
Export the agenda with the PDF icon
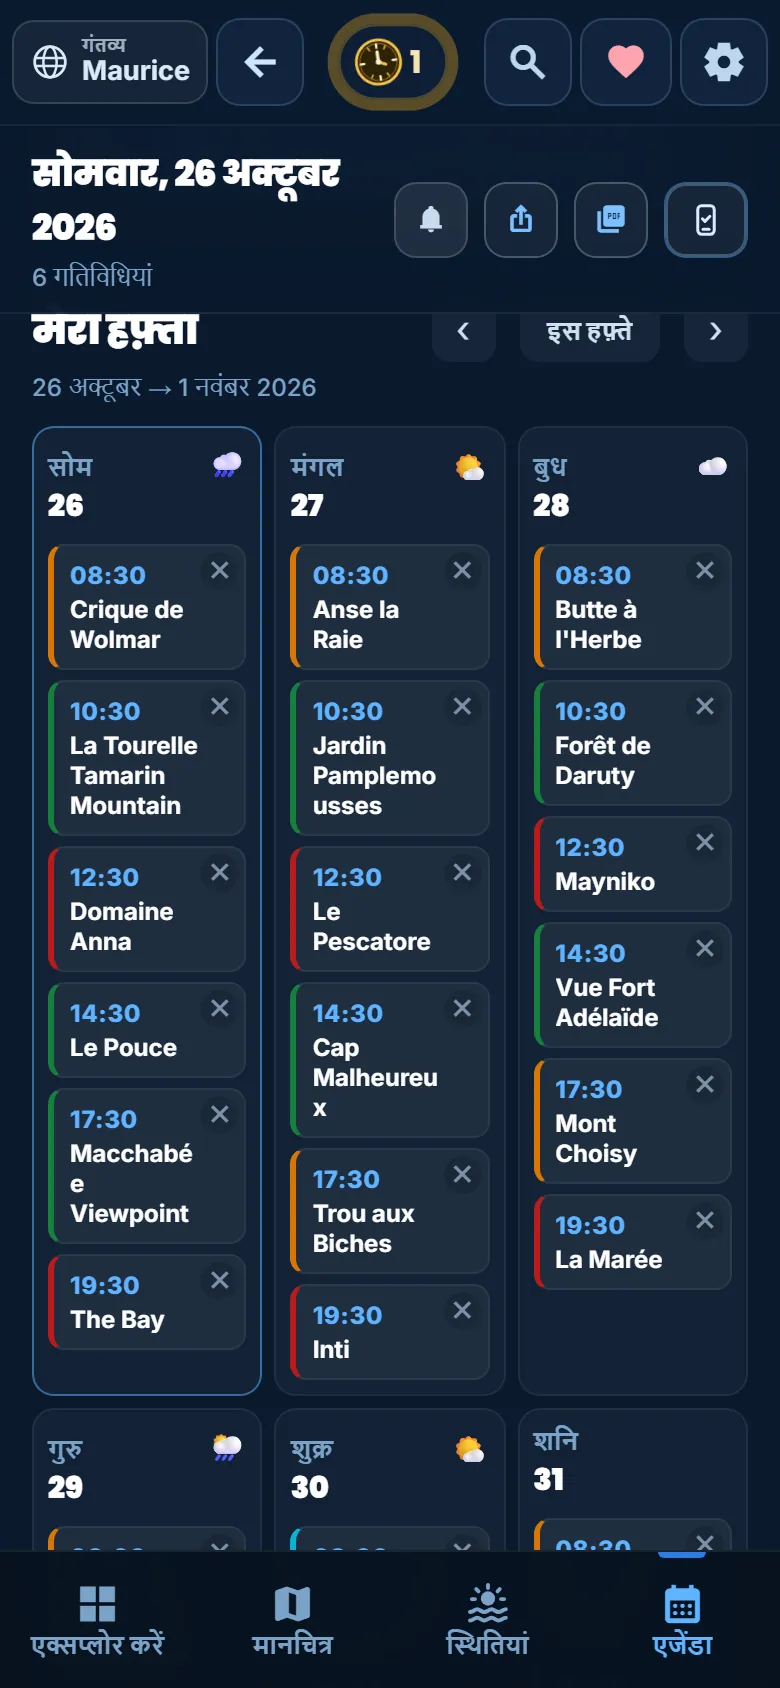pyautogui.click(x=611, y=220)
